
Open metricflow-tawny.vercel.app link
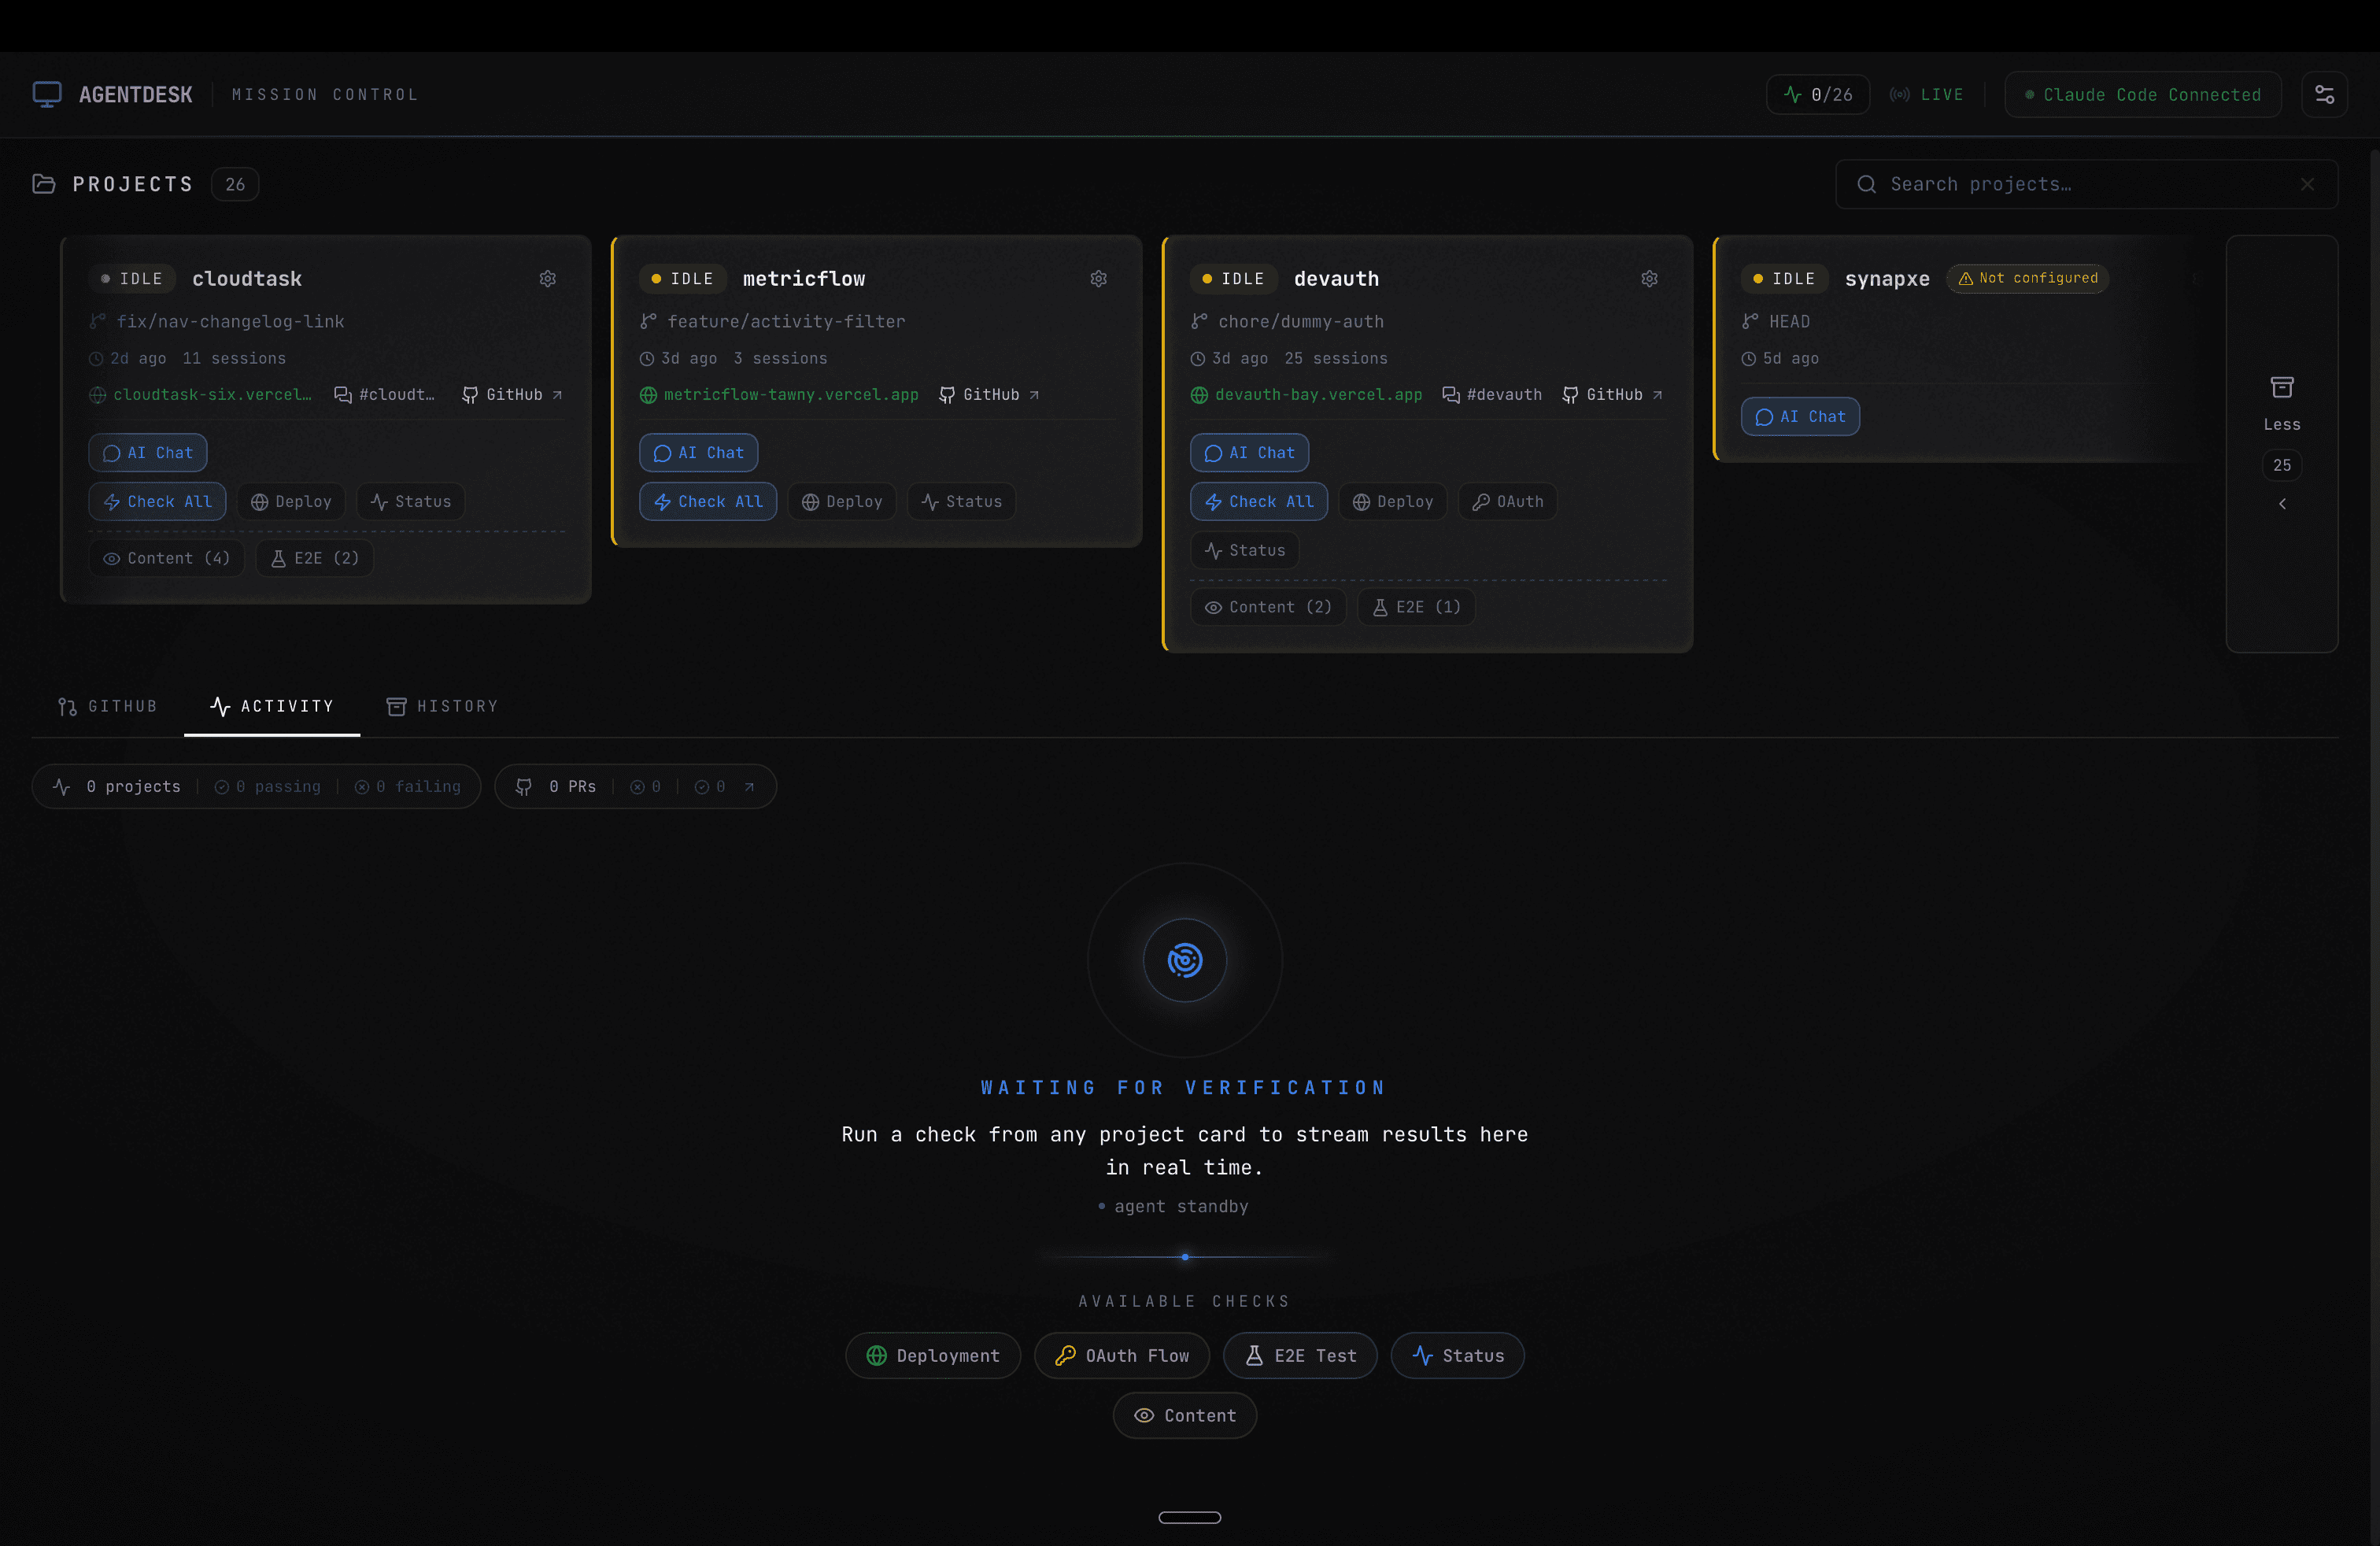coord(779,395)
